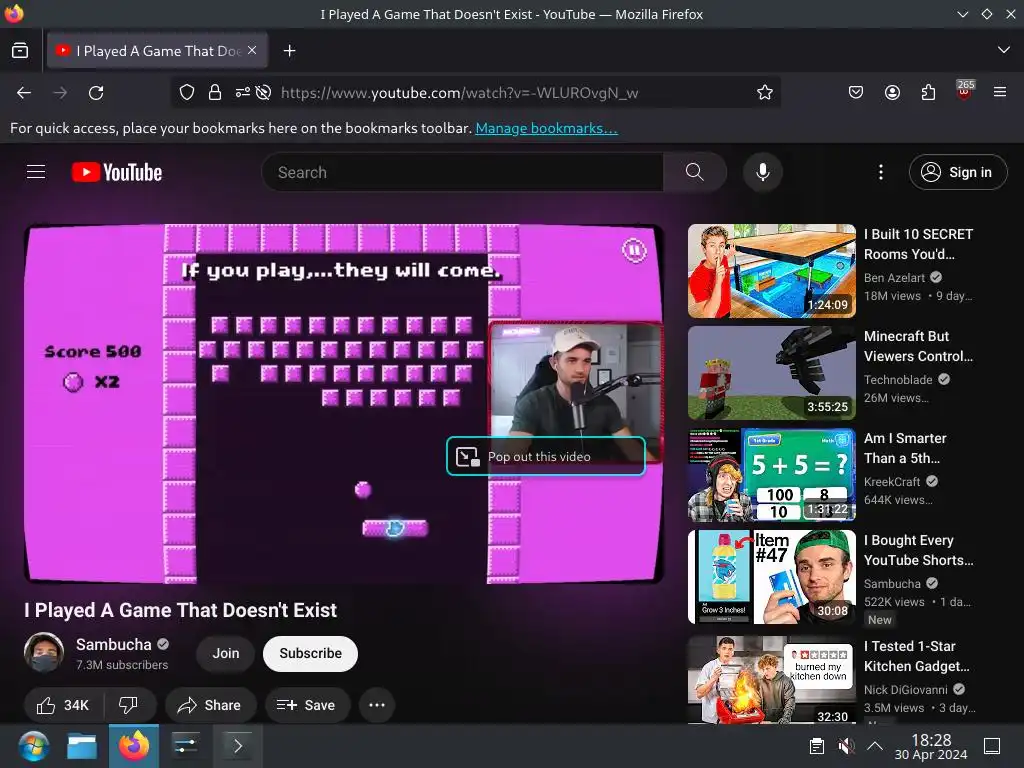
Task: Show desktop with tray button
Action: tap(992, 746)
